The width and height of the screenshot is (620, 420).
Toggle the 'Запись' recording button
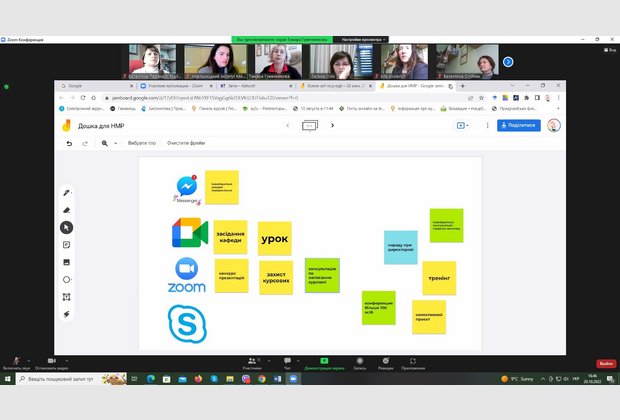point(359,362)
